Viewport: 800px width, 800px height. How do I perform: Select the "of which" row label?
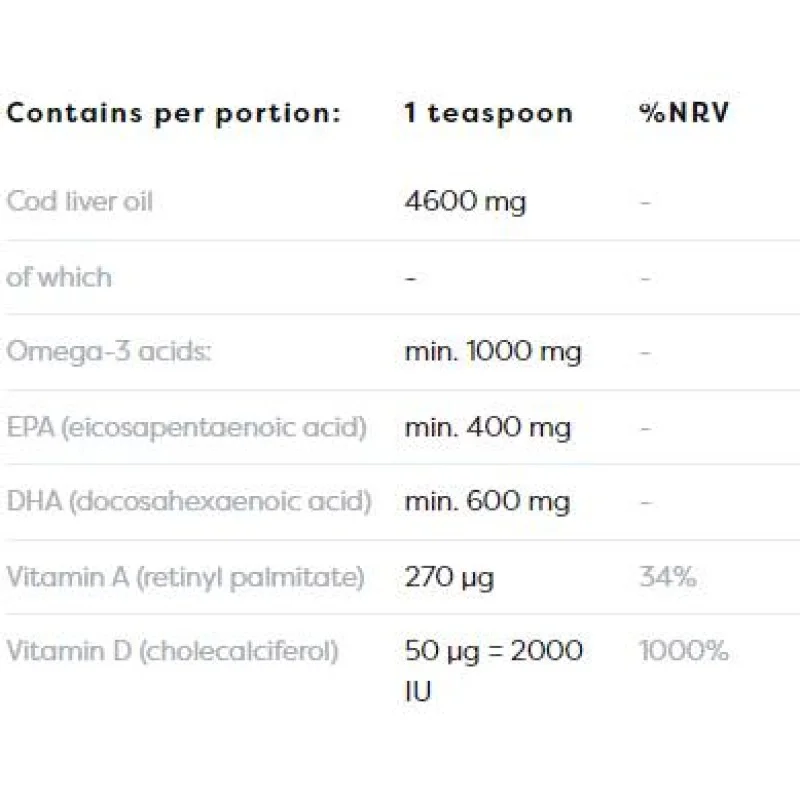click(59, 276)
